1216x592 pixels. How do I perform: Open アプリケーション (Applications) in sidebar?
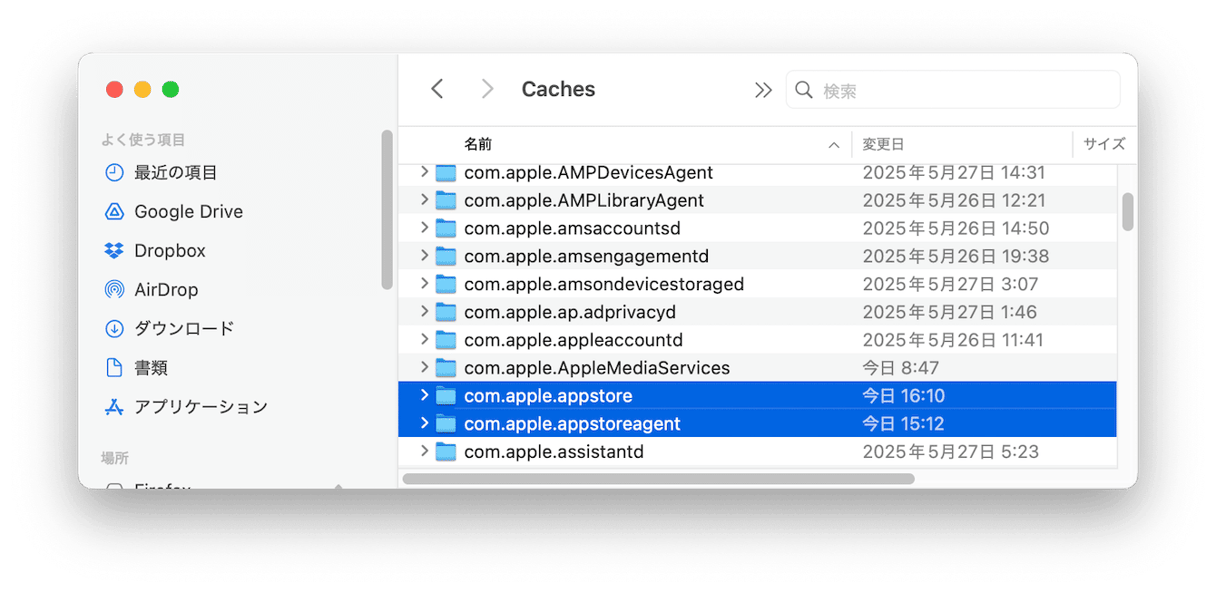[200, 407]
